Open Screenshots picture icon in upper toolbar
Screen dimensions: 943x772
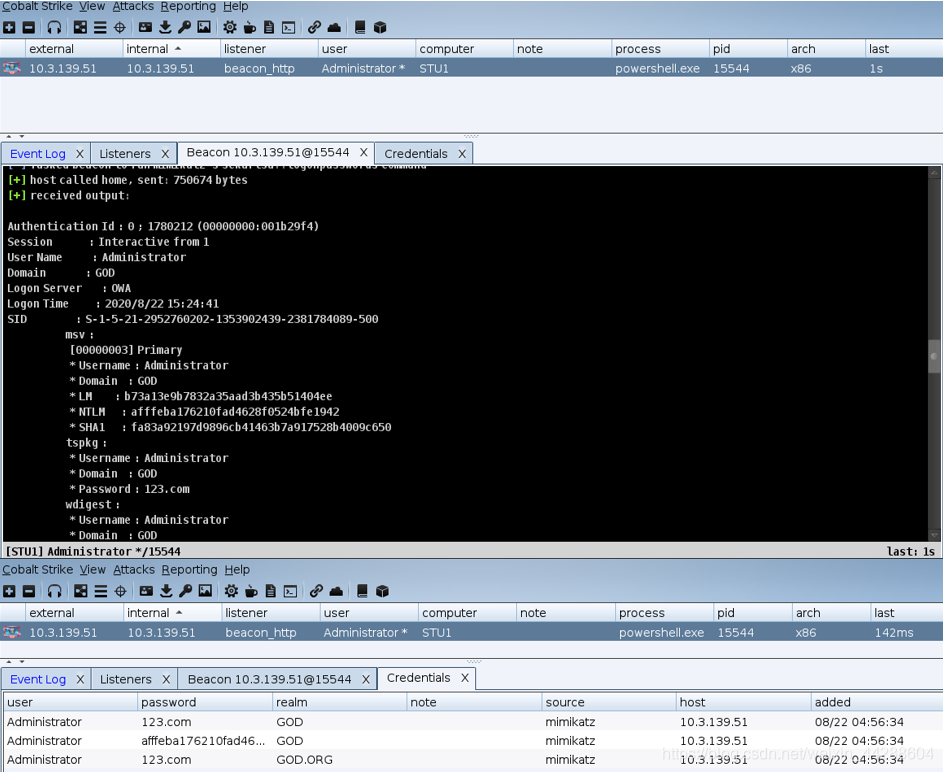204,28
